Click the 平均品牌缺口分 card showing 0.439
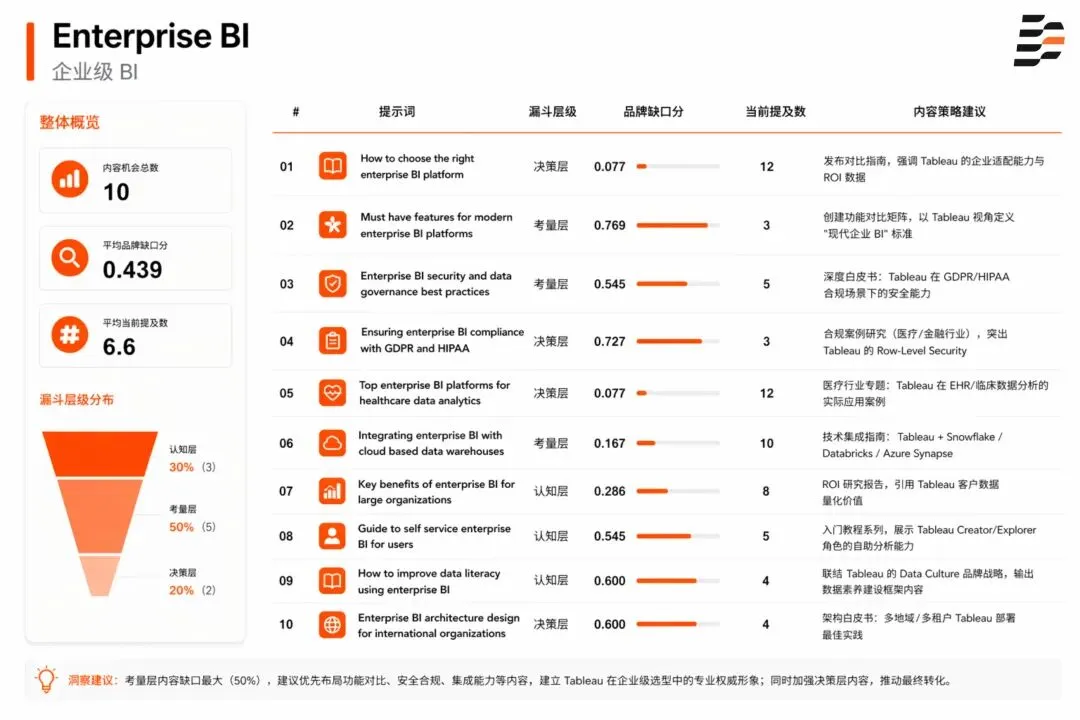 coord(135,258)
